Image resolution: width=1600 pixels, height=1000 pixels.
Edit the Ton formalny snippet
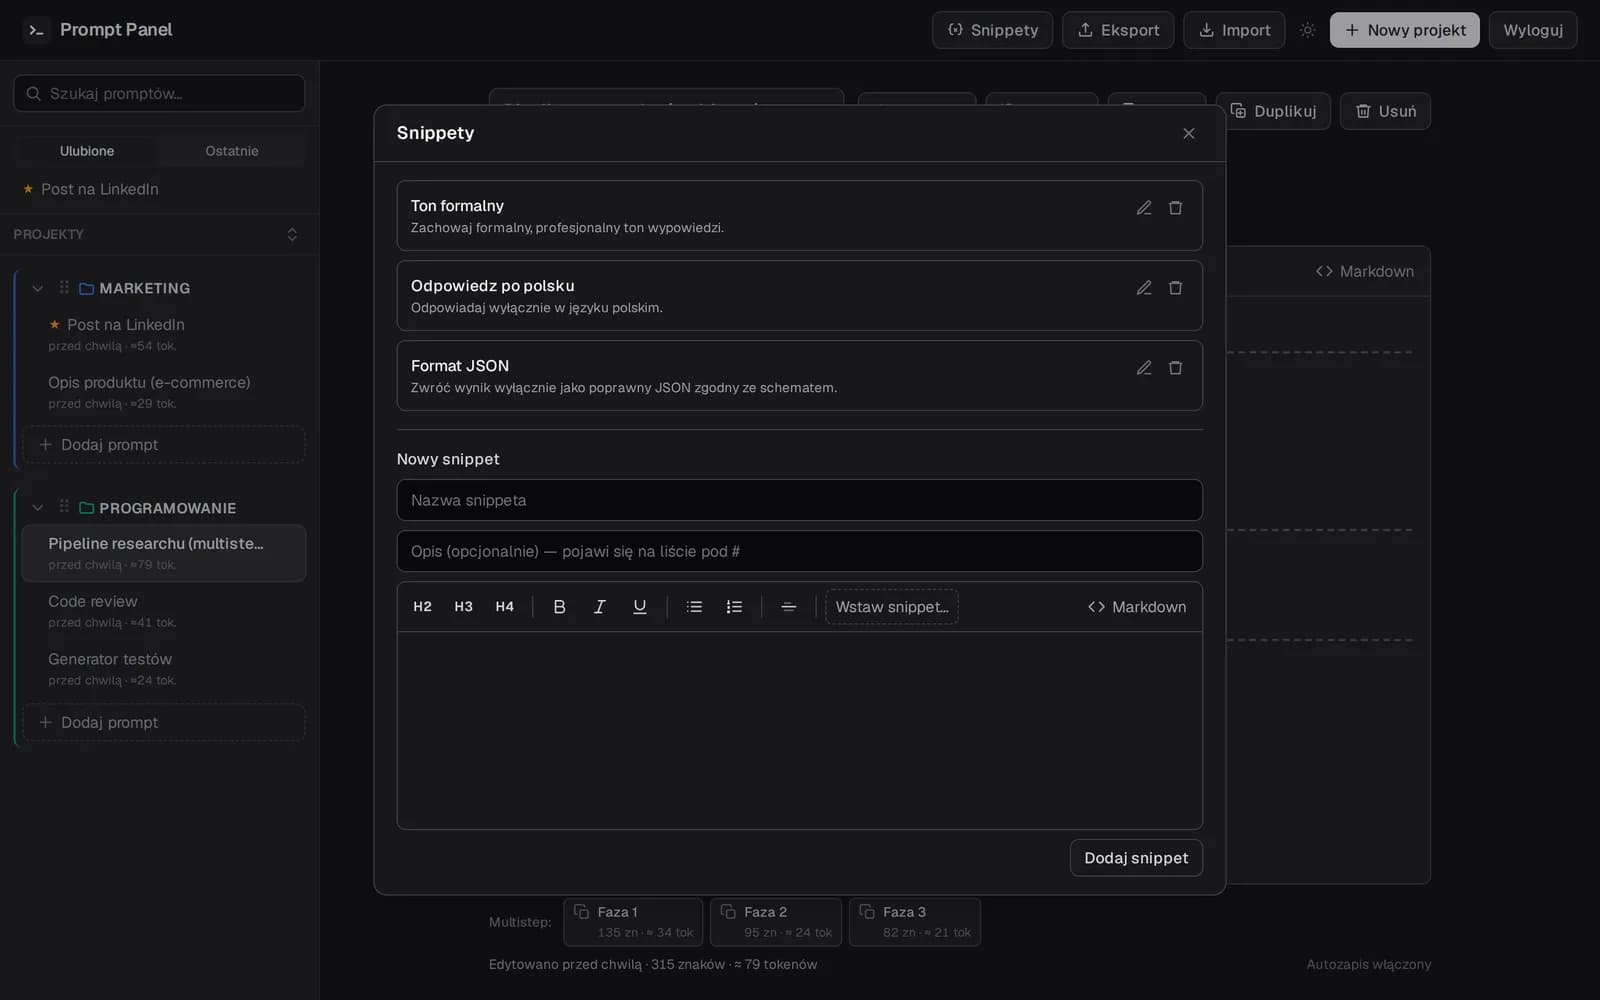[1144, 208]
